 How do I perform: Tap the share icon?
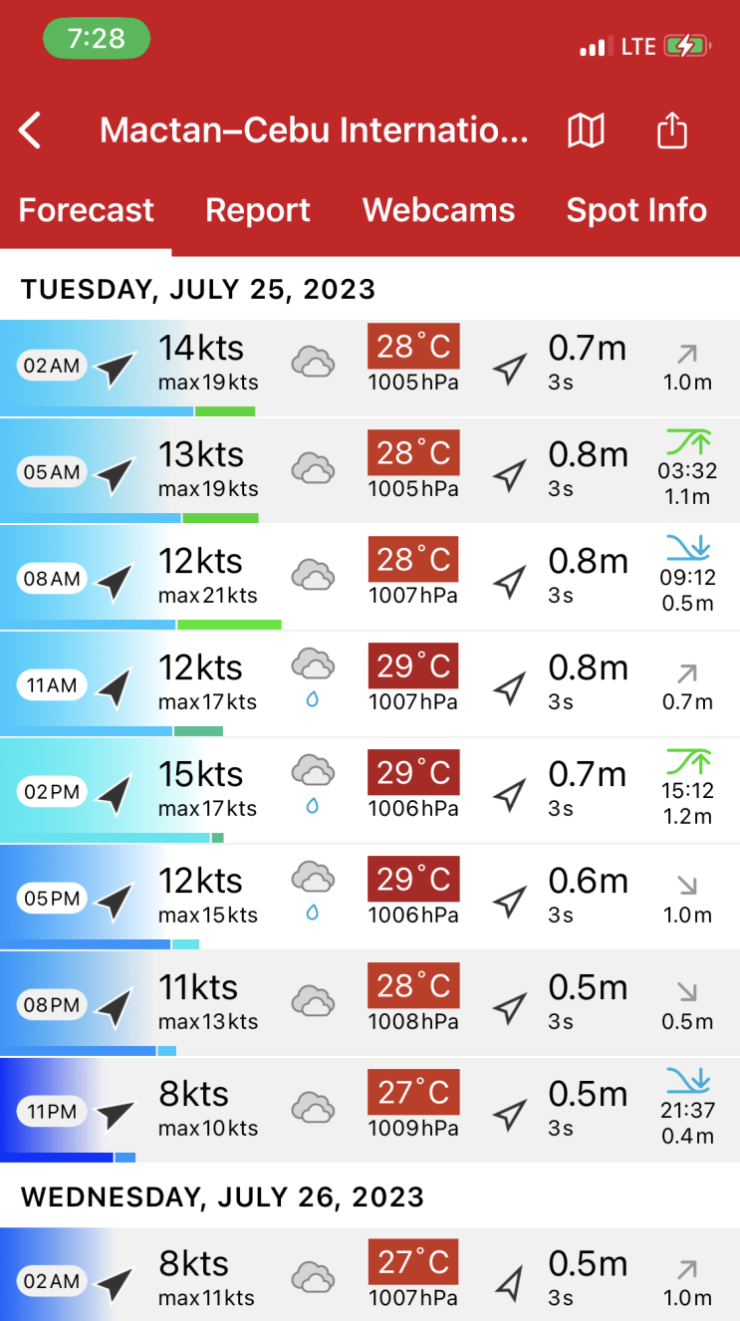pyautogui.click(x=672, y=131)
